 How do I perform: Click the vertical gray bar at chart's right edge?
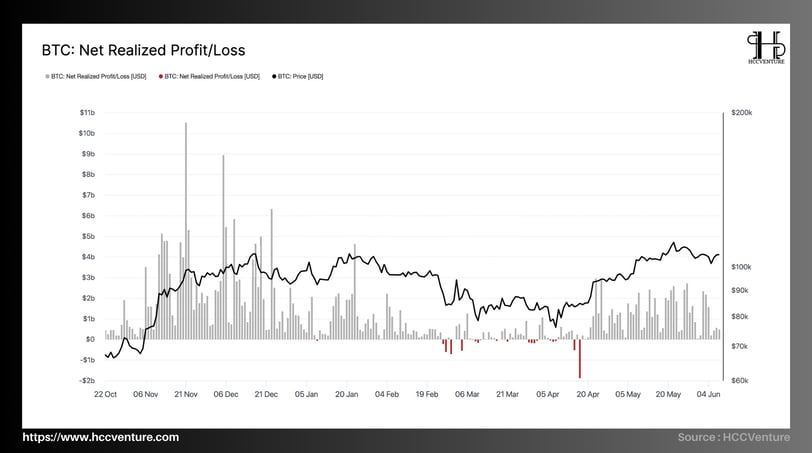point(723,246)
